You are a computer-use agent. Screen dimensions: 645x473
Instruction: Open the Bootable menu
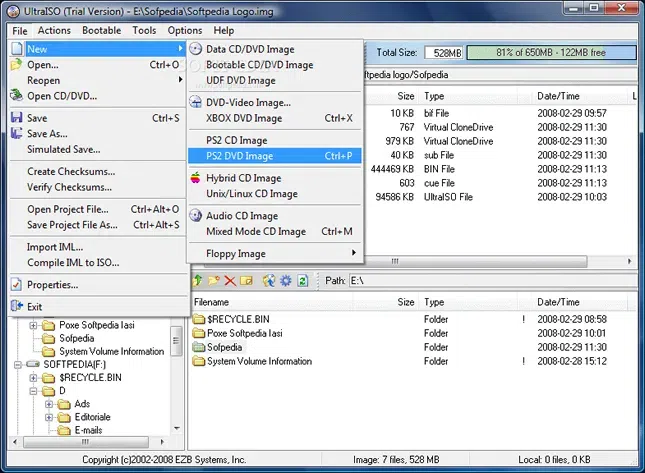click(x=102, y=31)
